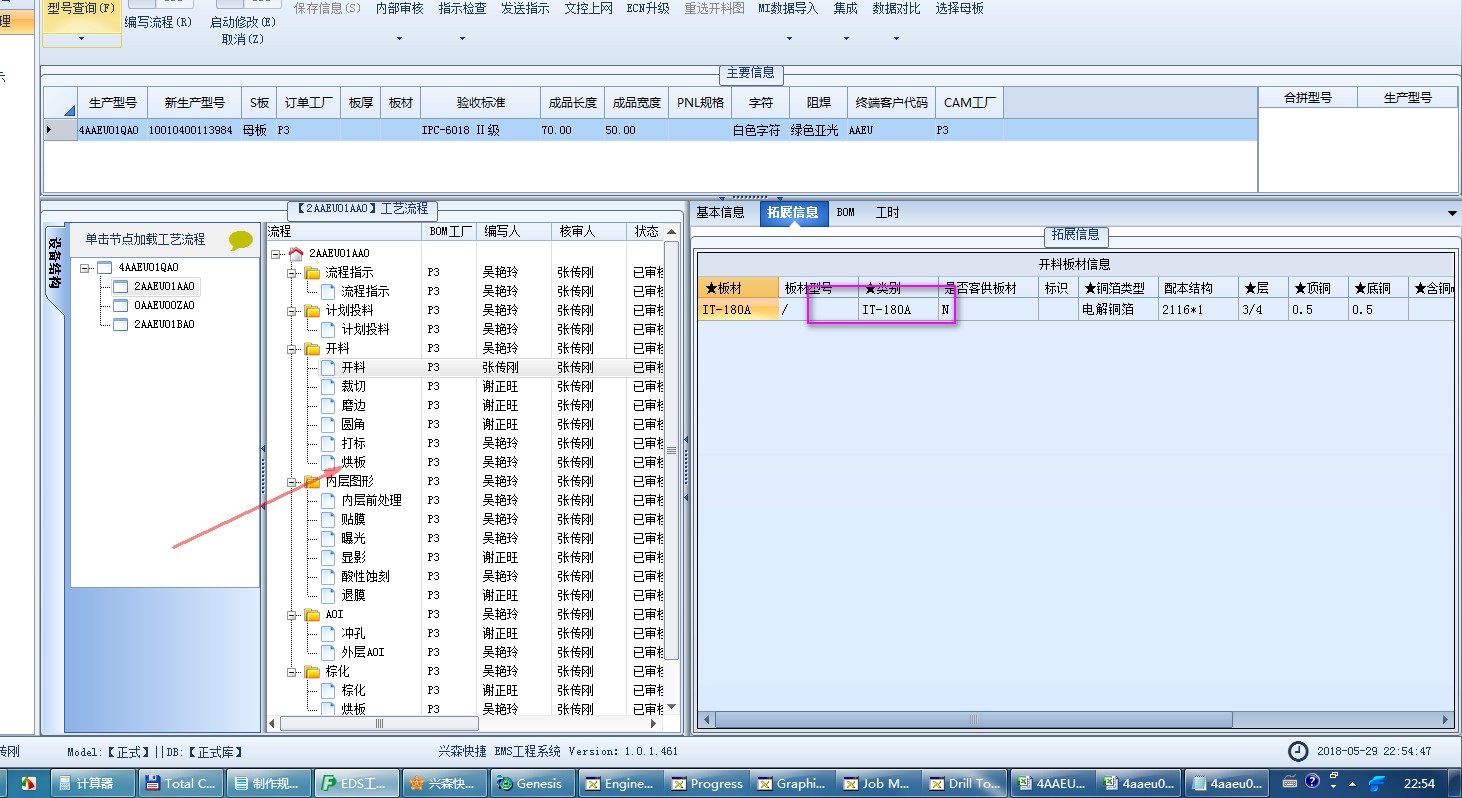The image size is (1462, 798).
Task: Click the 棕化 folder icon
Action: tap(312, 672)
